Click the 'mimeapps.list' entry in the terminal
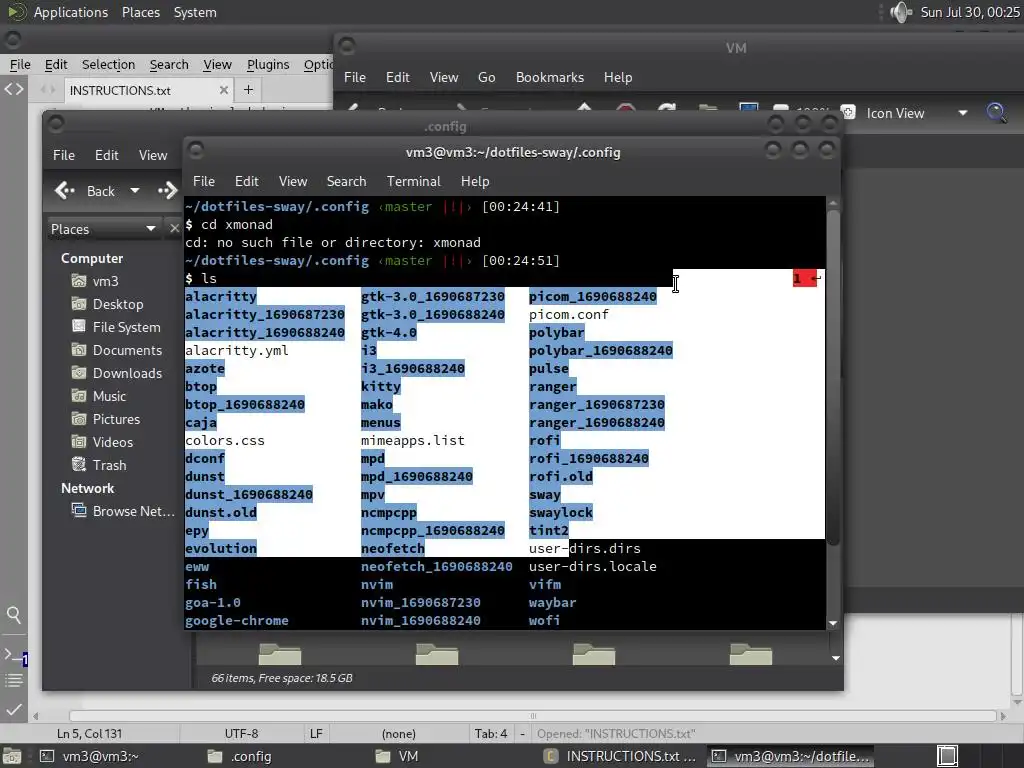This screenshot has width=1024, height=768. click(x=413, y=441)
